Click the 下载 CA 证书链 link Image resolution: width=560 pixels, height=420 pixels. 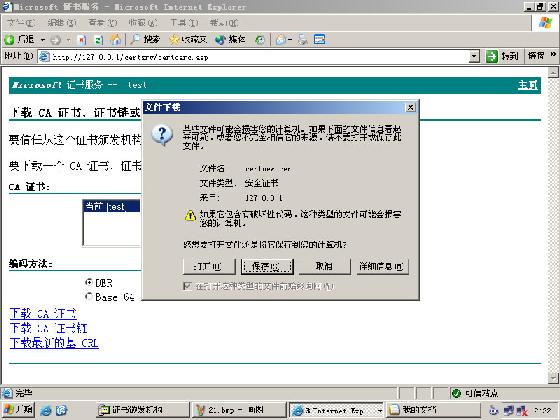click(49, 328)
